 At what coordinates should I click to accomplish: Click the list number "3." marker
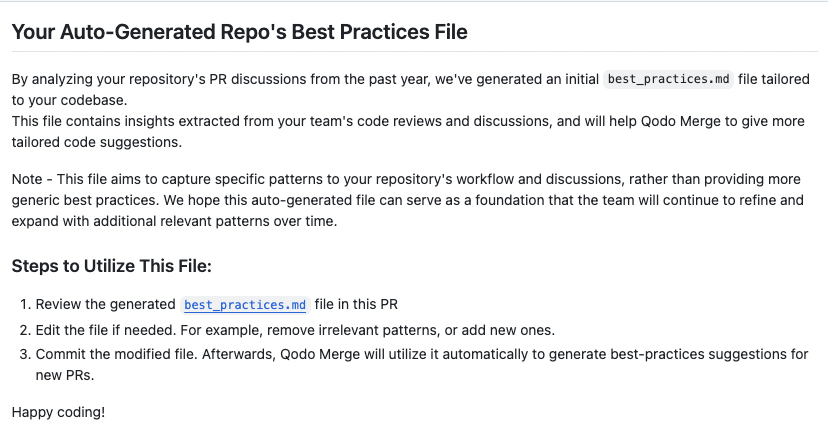click(26, 354)
